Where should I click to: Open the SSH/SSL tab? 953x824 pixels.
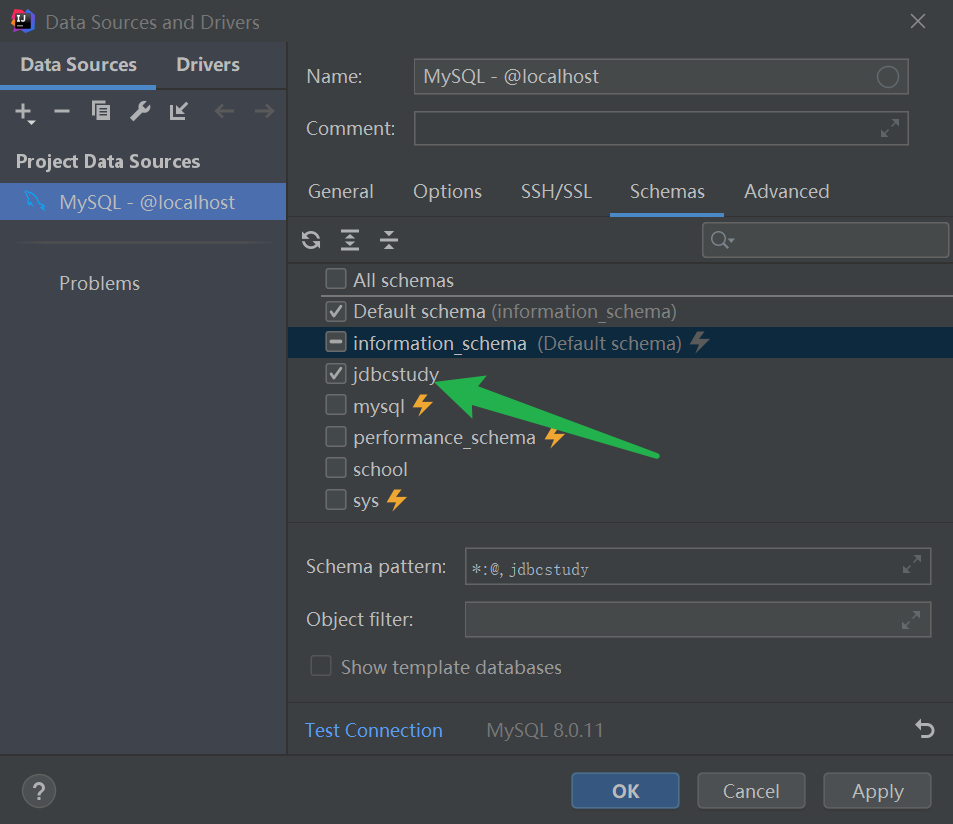(556, 191)
